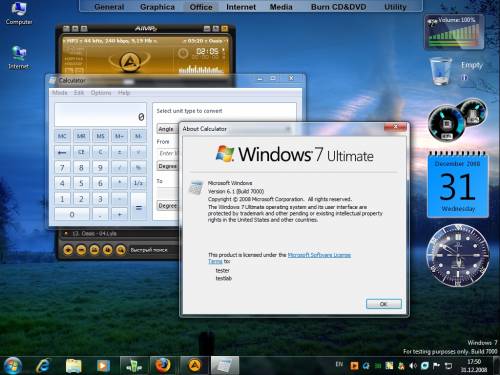Image resolution: width=500 pixels, height=375 pixels.
Task: Adjust the Volume 100% gadget bars
Action: (x=454, y=35)
